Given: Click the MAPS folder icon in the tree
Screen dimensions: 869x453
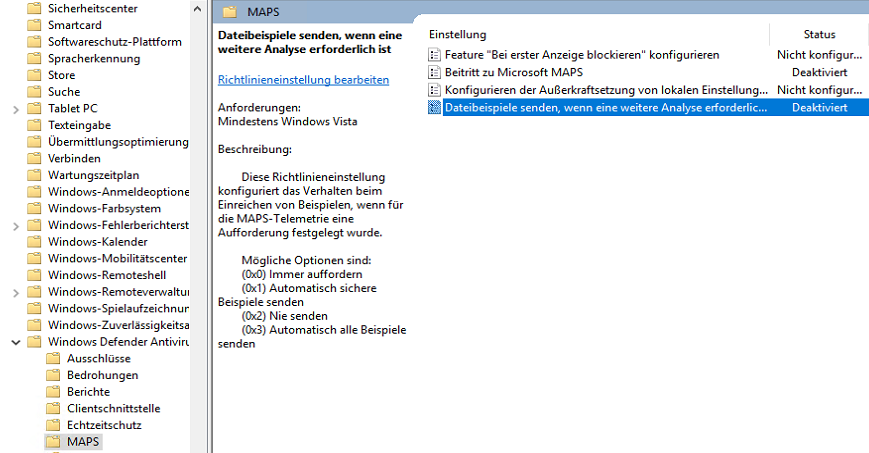Looking at the screenshot, I should tap(54, 441).
